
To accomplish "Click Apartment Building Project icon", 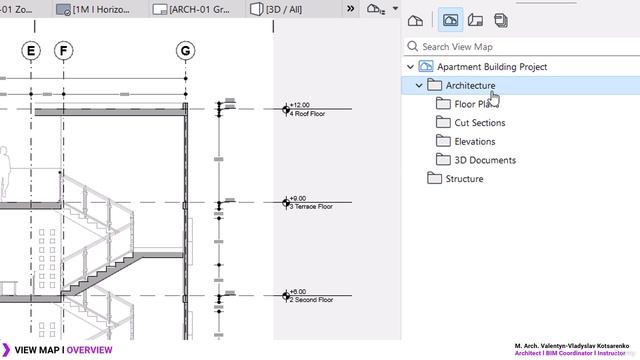I will pos(426,66).
